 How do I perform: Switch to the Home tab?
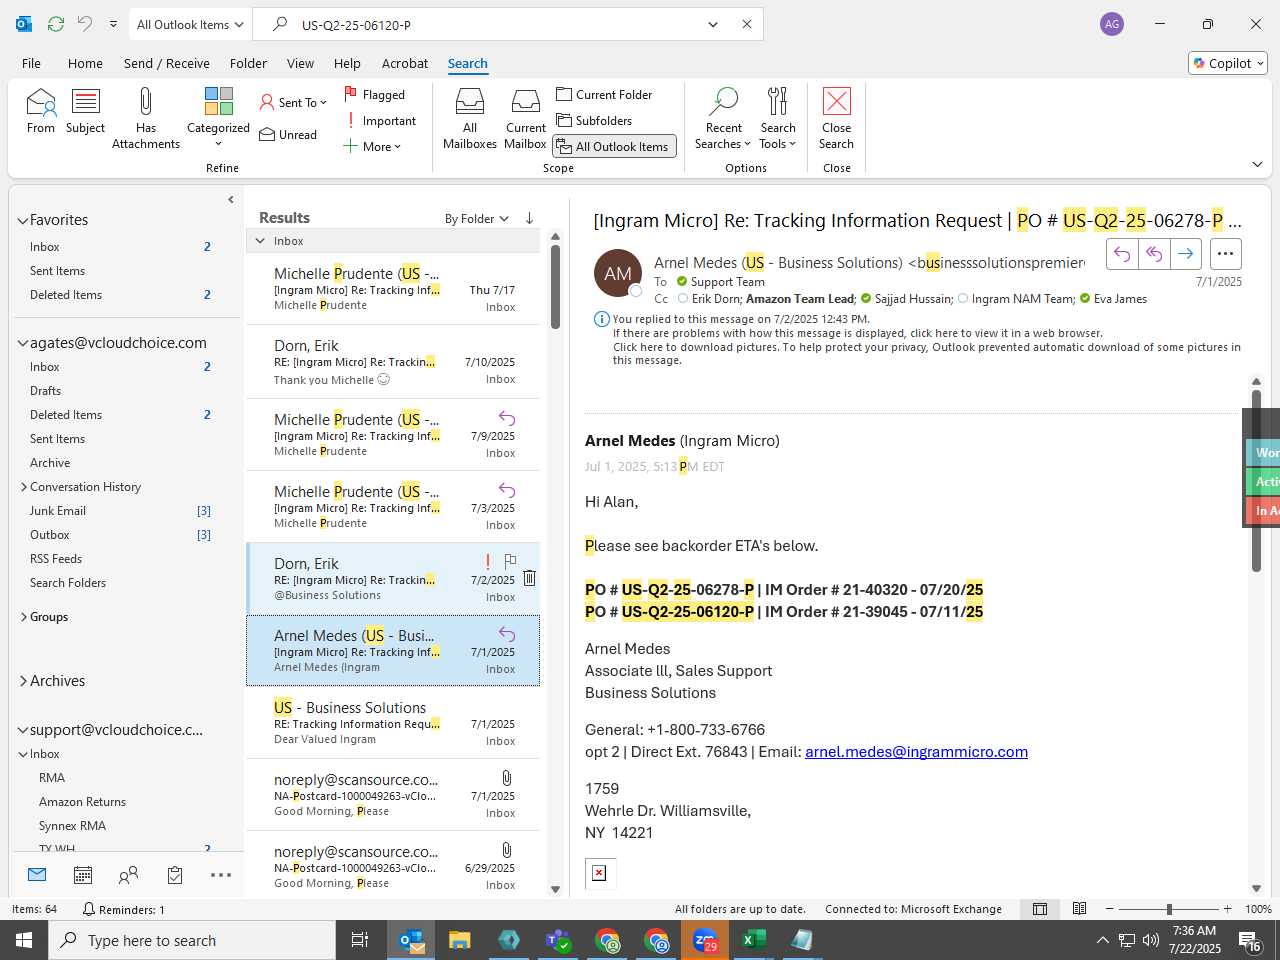[85, 63]
